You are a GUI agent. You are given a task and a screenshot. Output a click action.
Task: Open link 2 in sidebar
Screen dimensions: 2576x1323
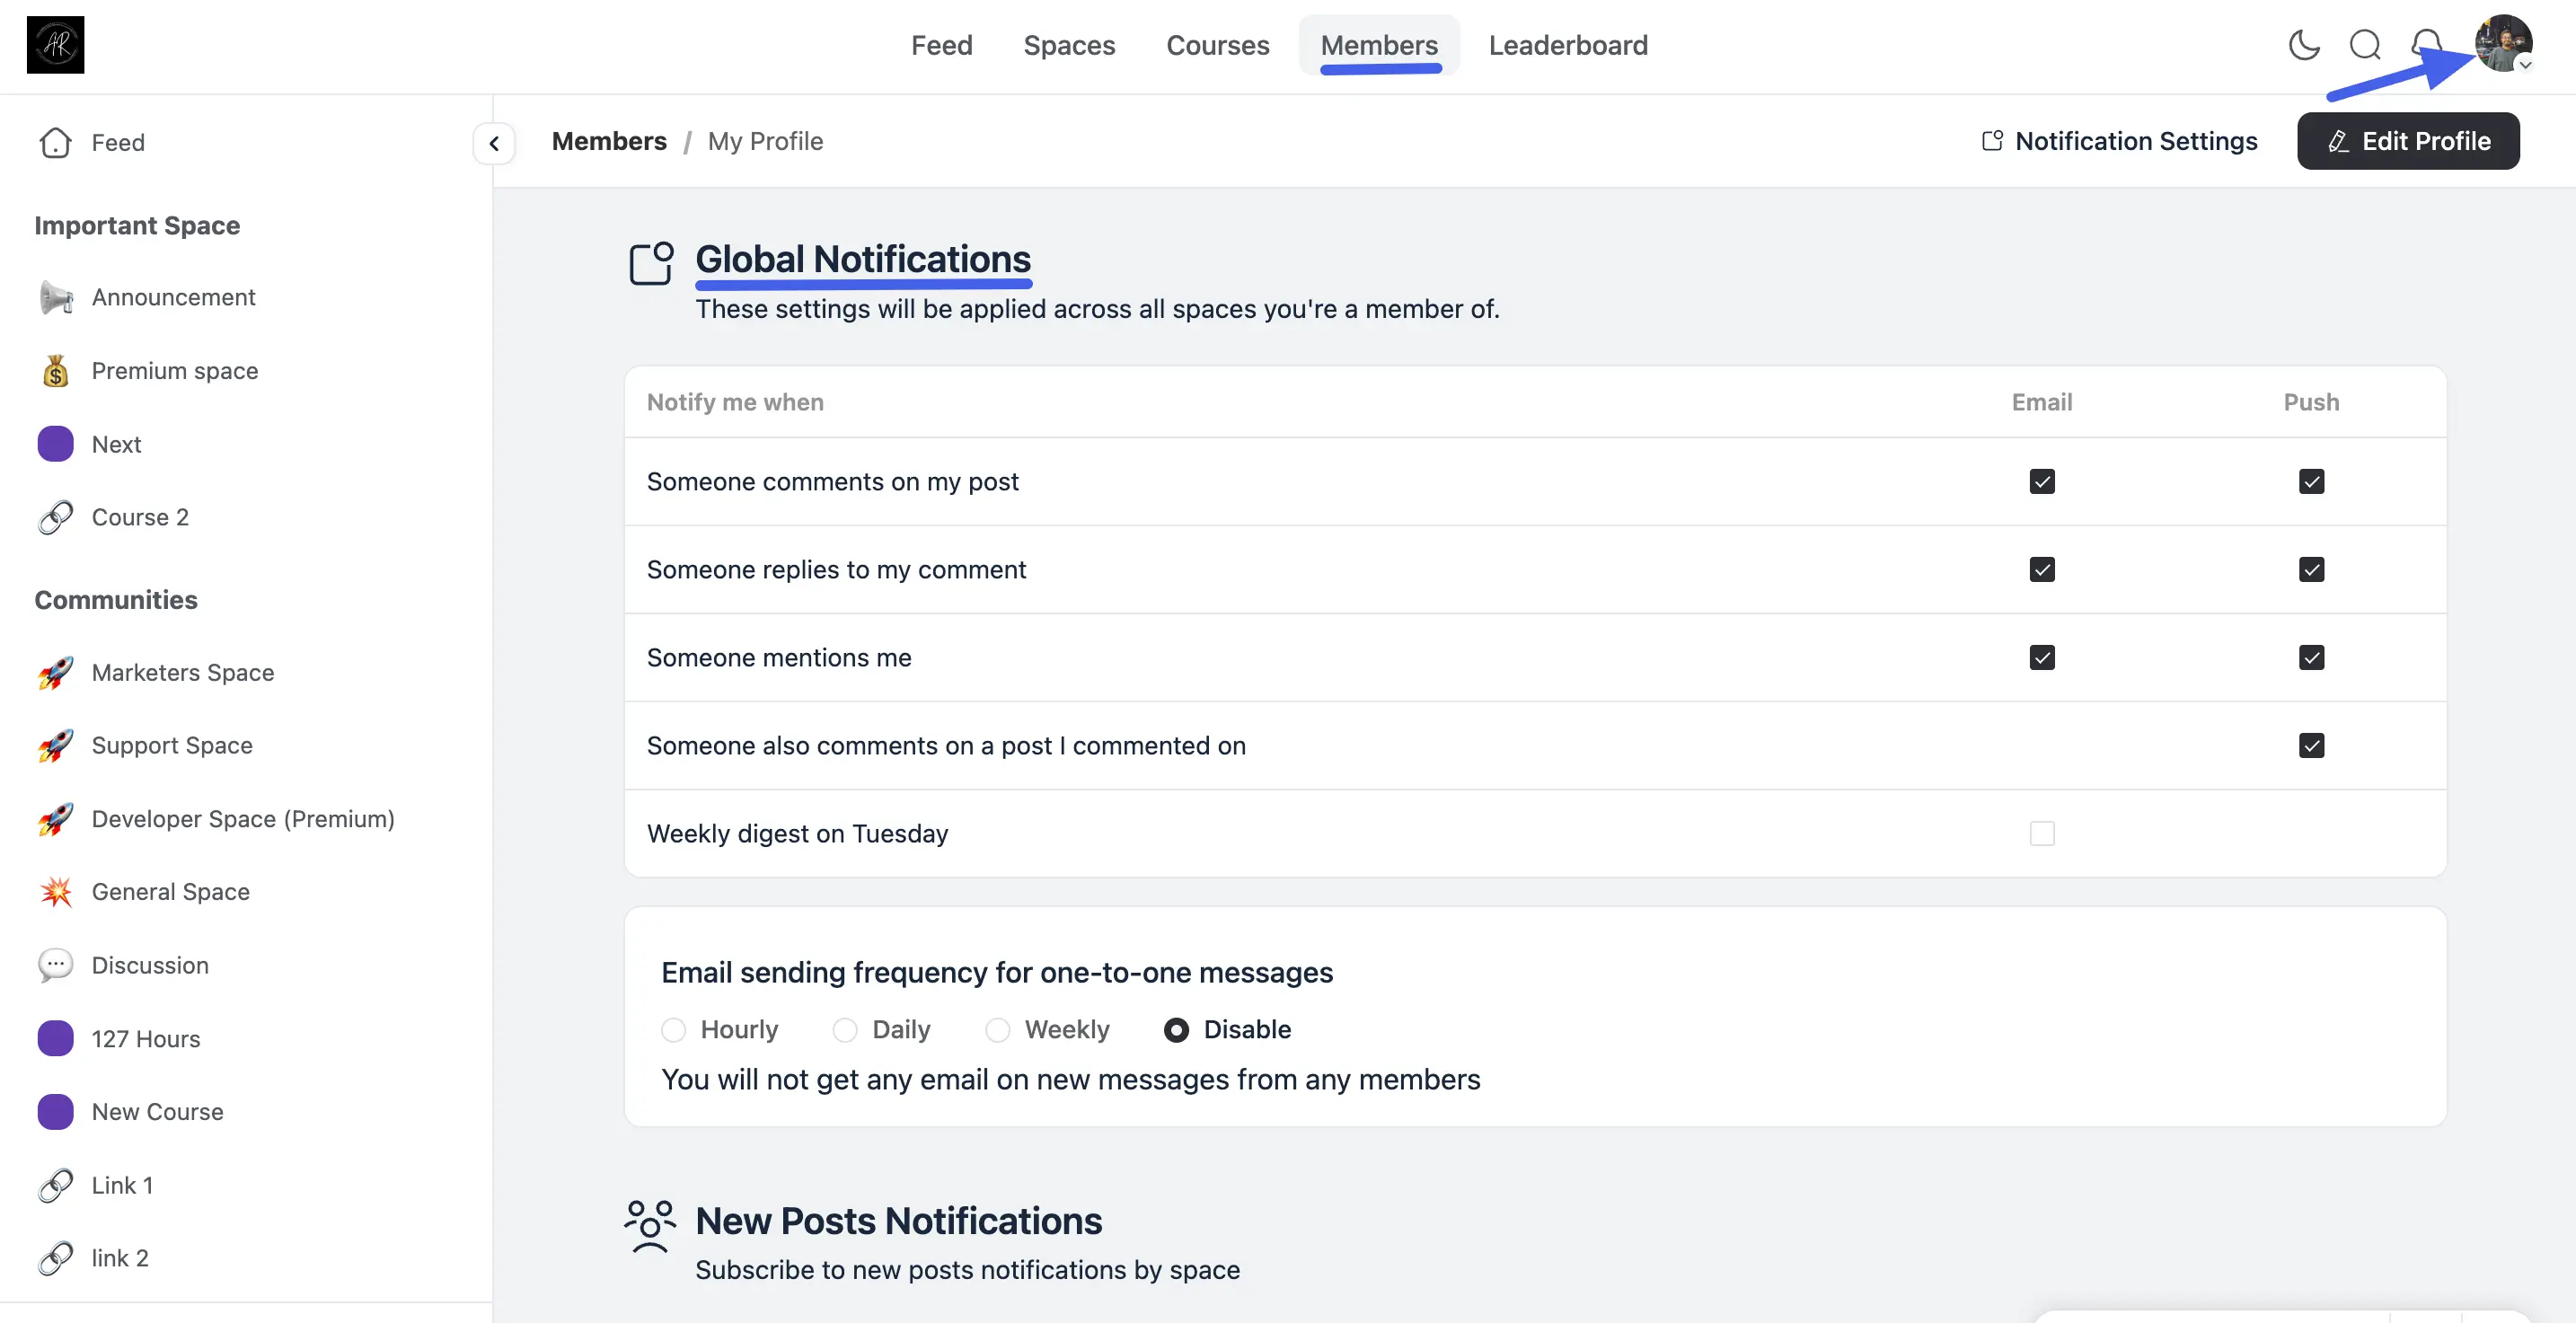click(120, 1258)
